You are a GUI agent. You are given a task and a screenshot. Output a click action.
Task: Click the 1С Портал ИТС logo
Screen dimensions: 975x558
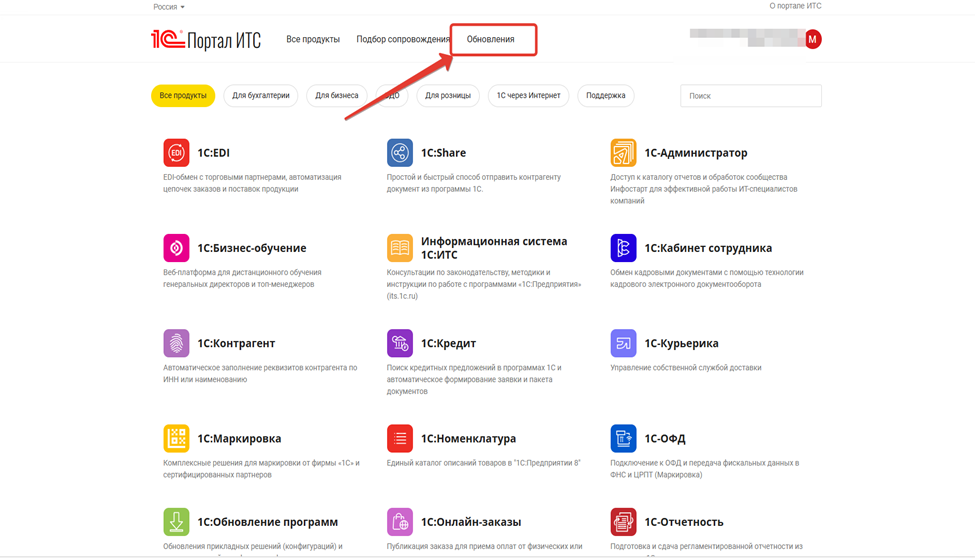[206, 40]
